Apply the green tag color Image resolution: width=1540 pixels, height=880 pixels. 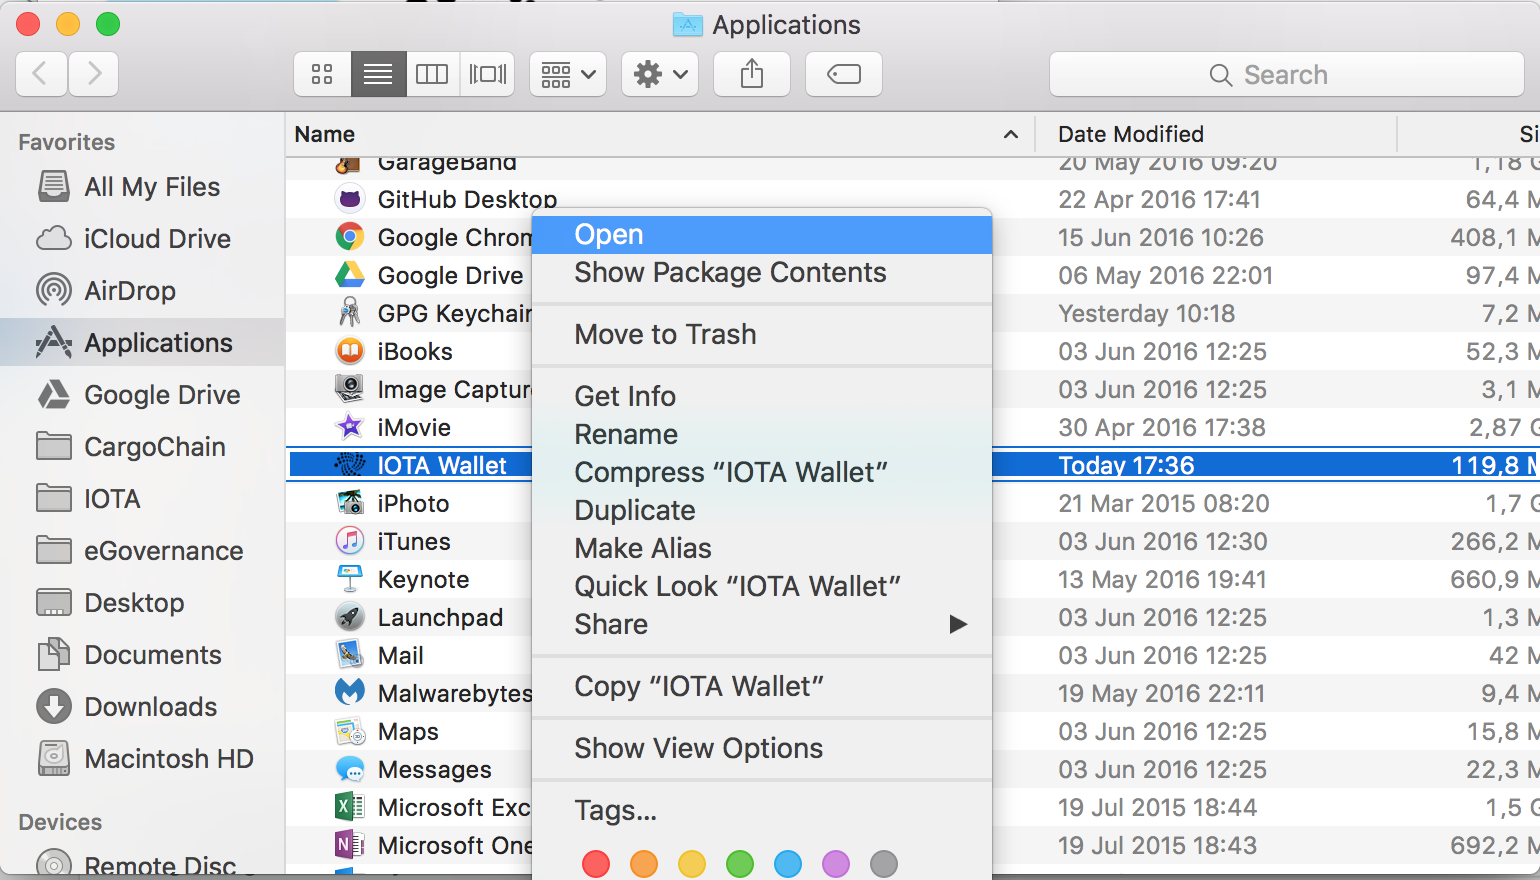click(740, 864)
